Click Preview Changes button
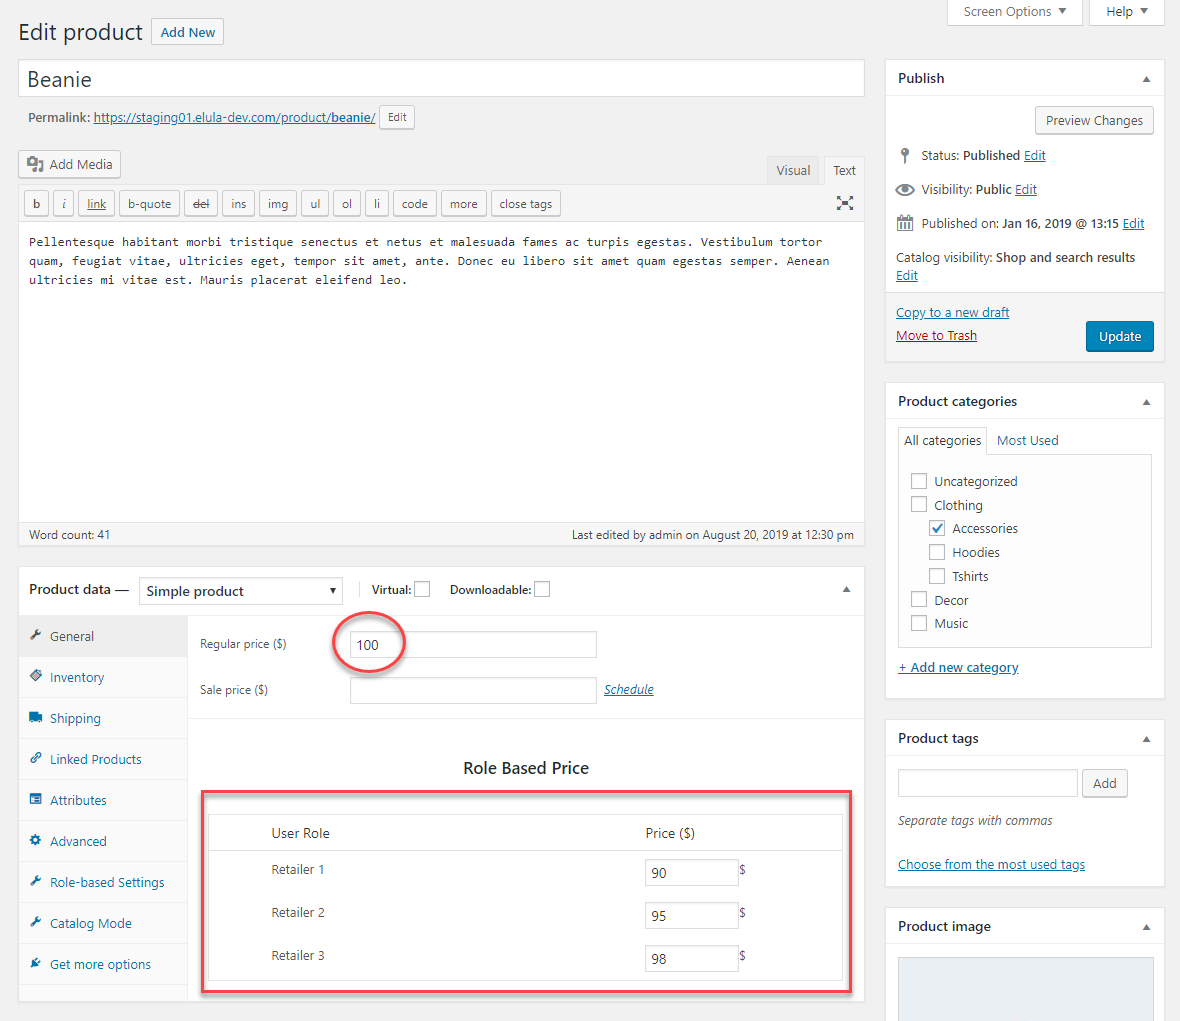This screenshot has width=1180, height=1021. 1093,120
